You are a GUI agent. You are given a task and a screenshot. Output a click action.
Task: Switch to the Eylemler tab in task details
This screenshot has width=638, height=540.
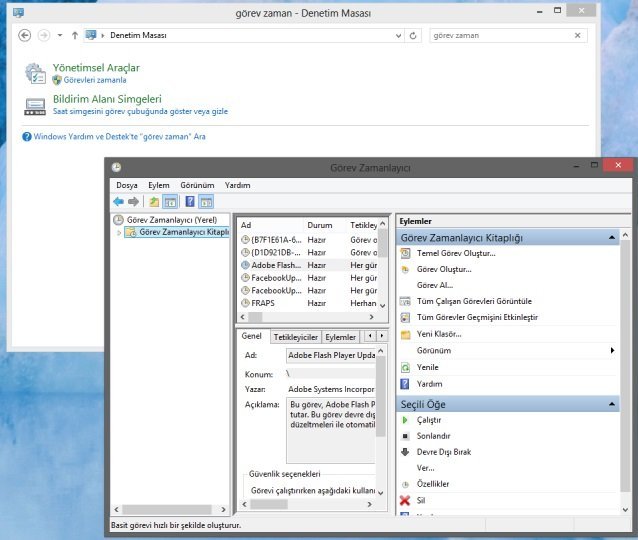tap(341, 337)
